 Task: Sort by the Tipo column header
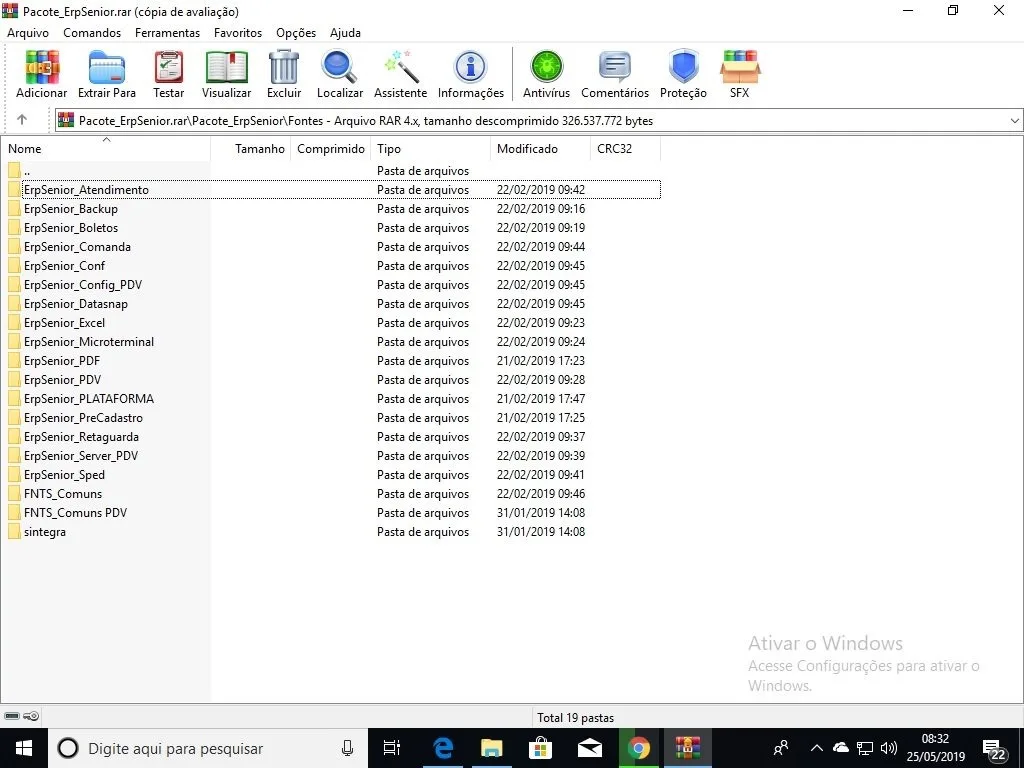[x=430, y=148]
